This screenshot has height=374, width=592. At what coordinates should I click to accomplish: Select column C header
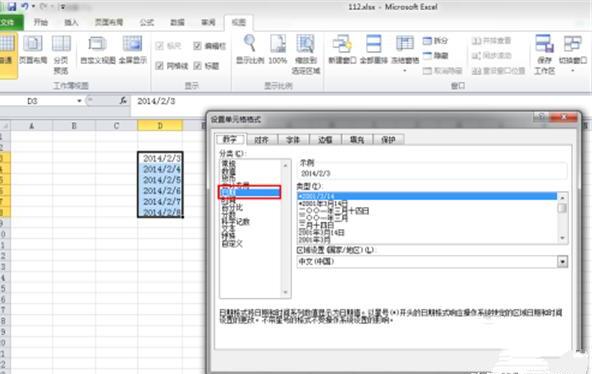[x=116, y=126]
